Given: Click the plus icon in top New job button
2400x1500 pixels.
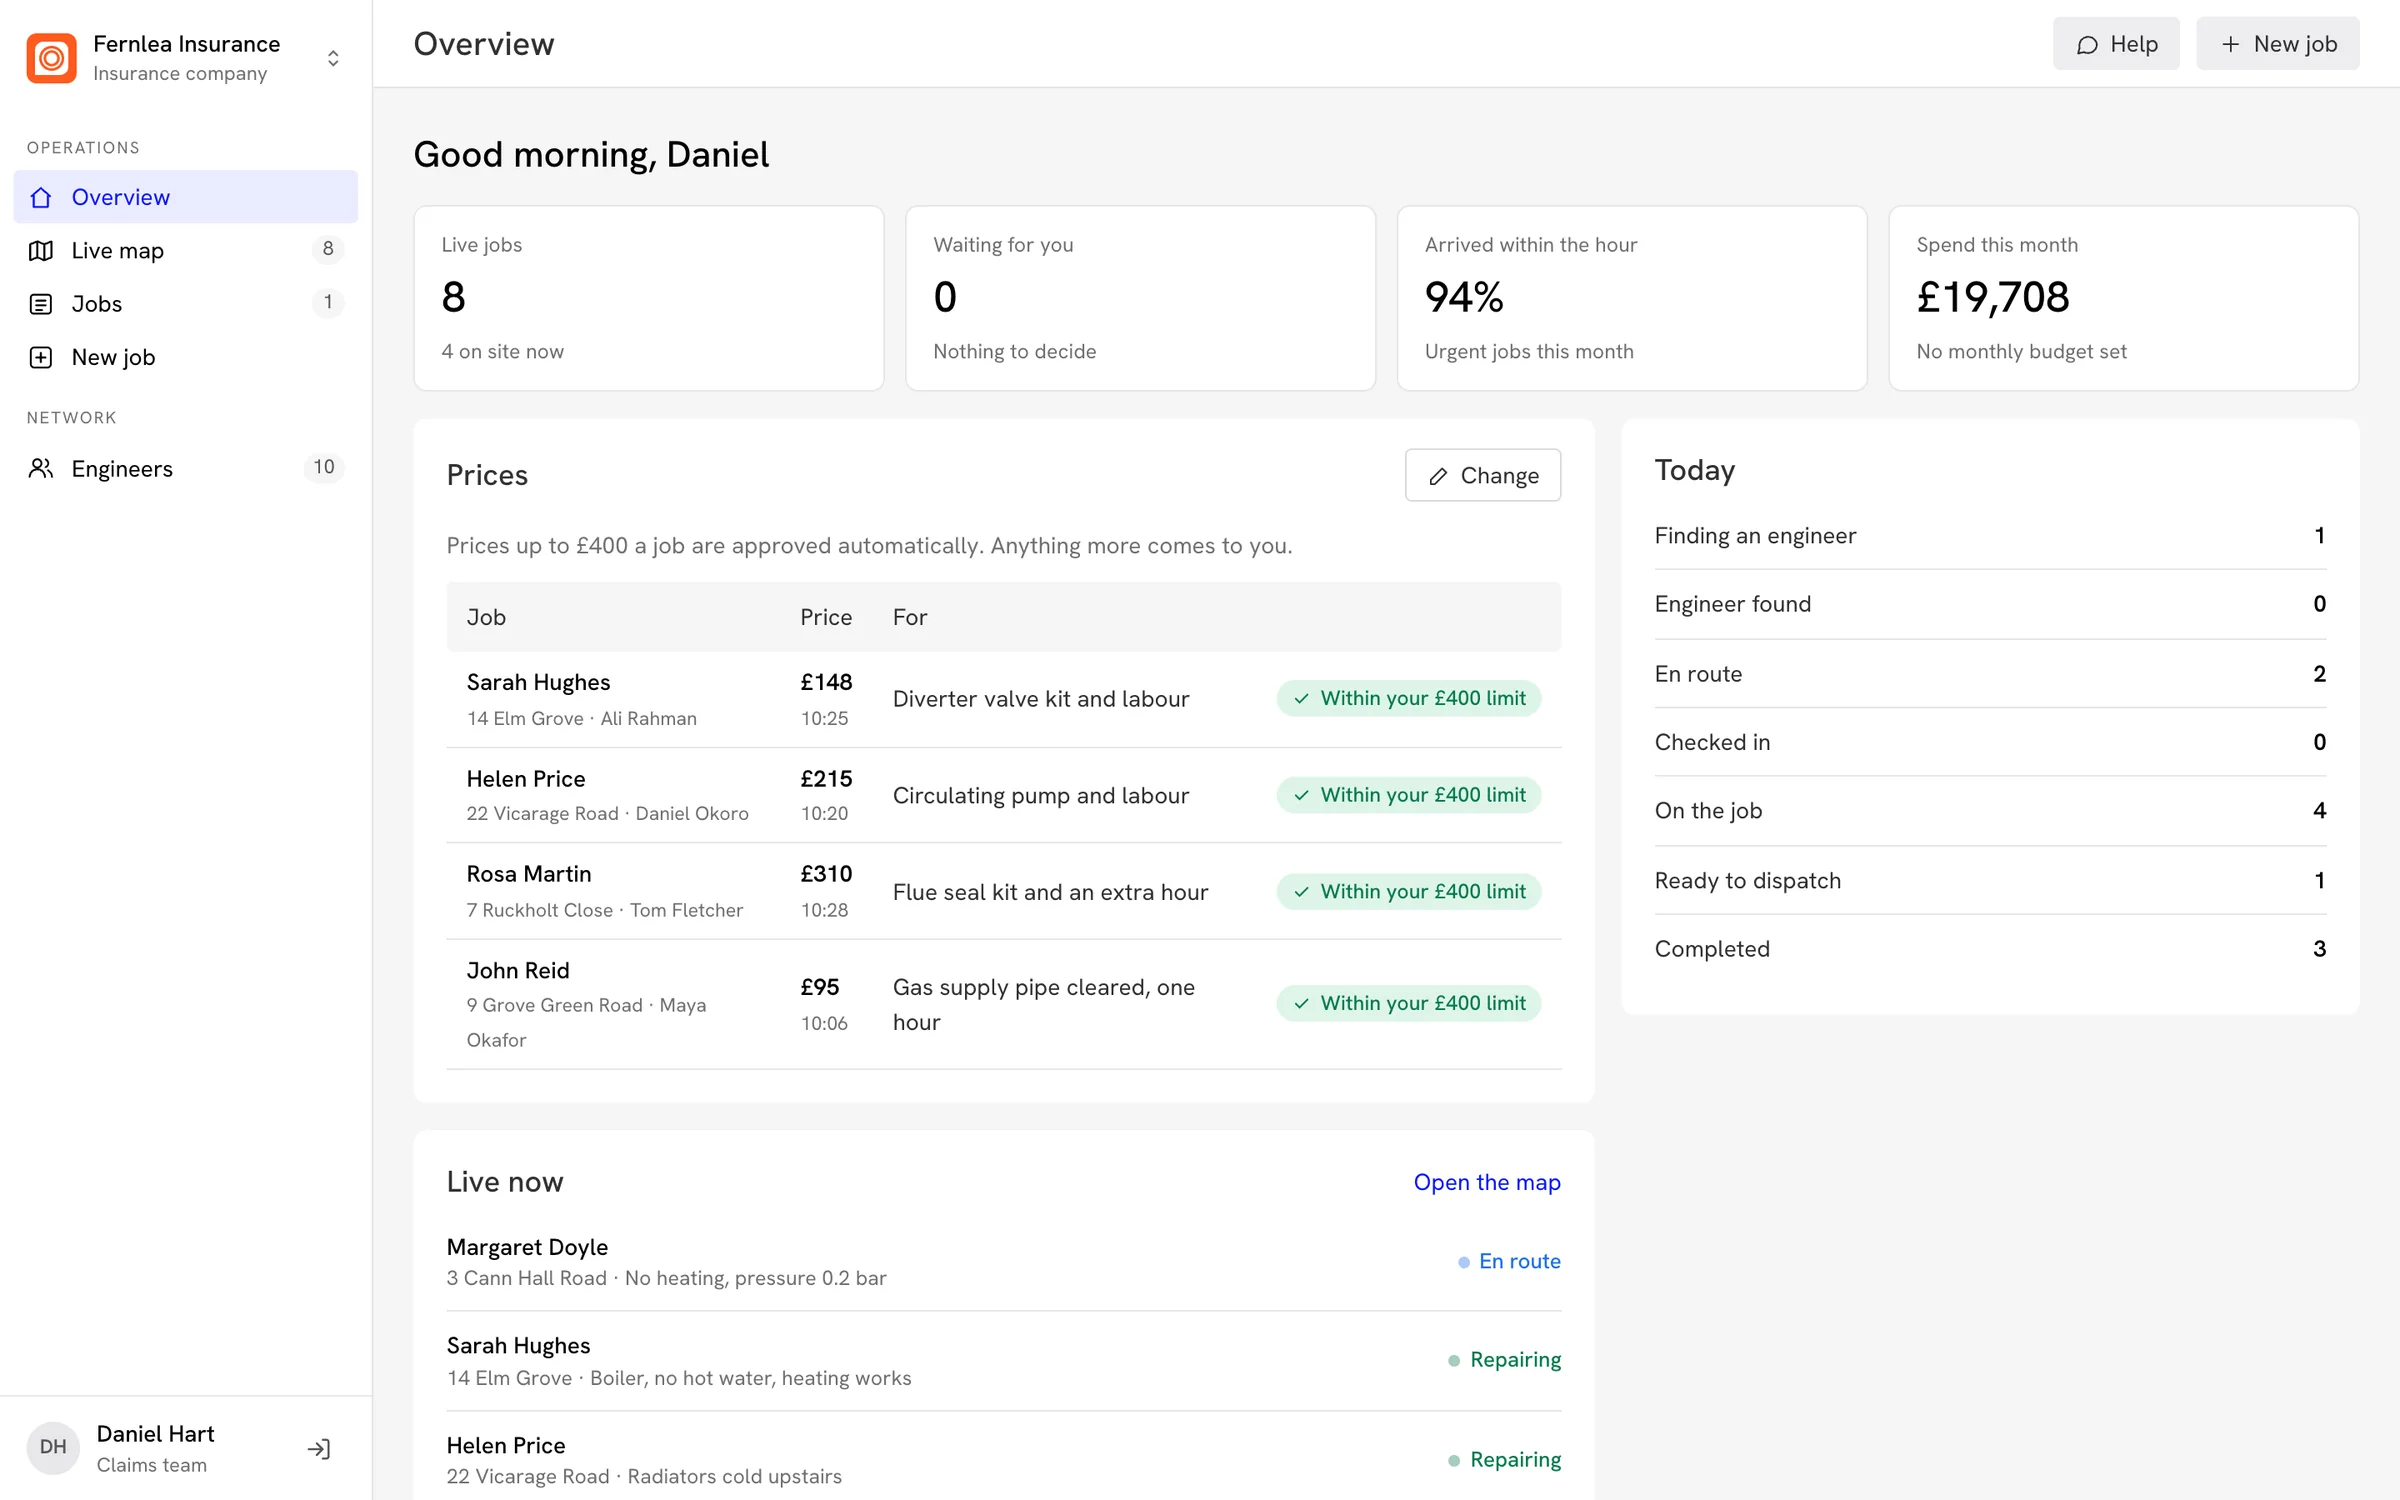Looking at the screenshot, I should tap(2231, 44).
